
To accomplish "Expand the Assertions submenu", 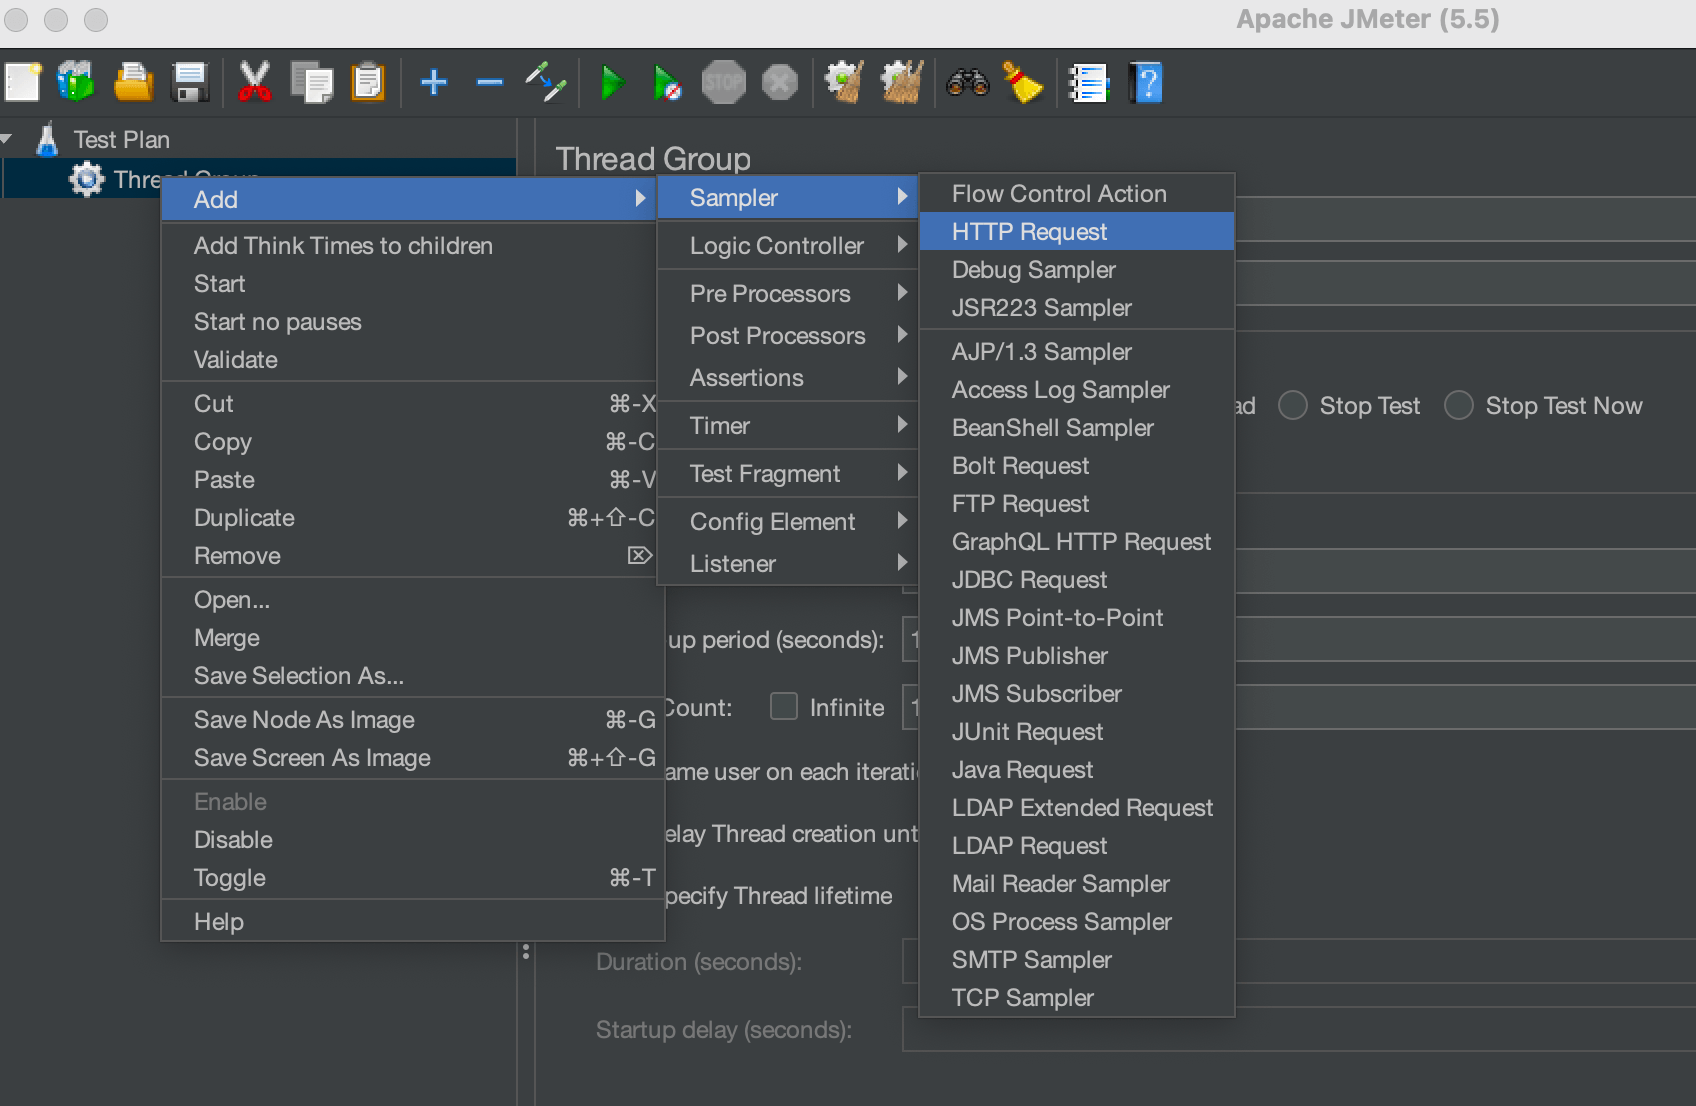I will [x=786, y=378].
